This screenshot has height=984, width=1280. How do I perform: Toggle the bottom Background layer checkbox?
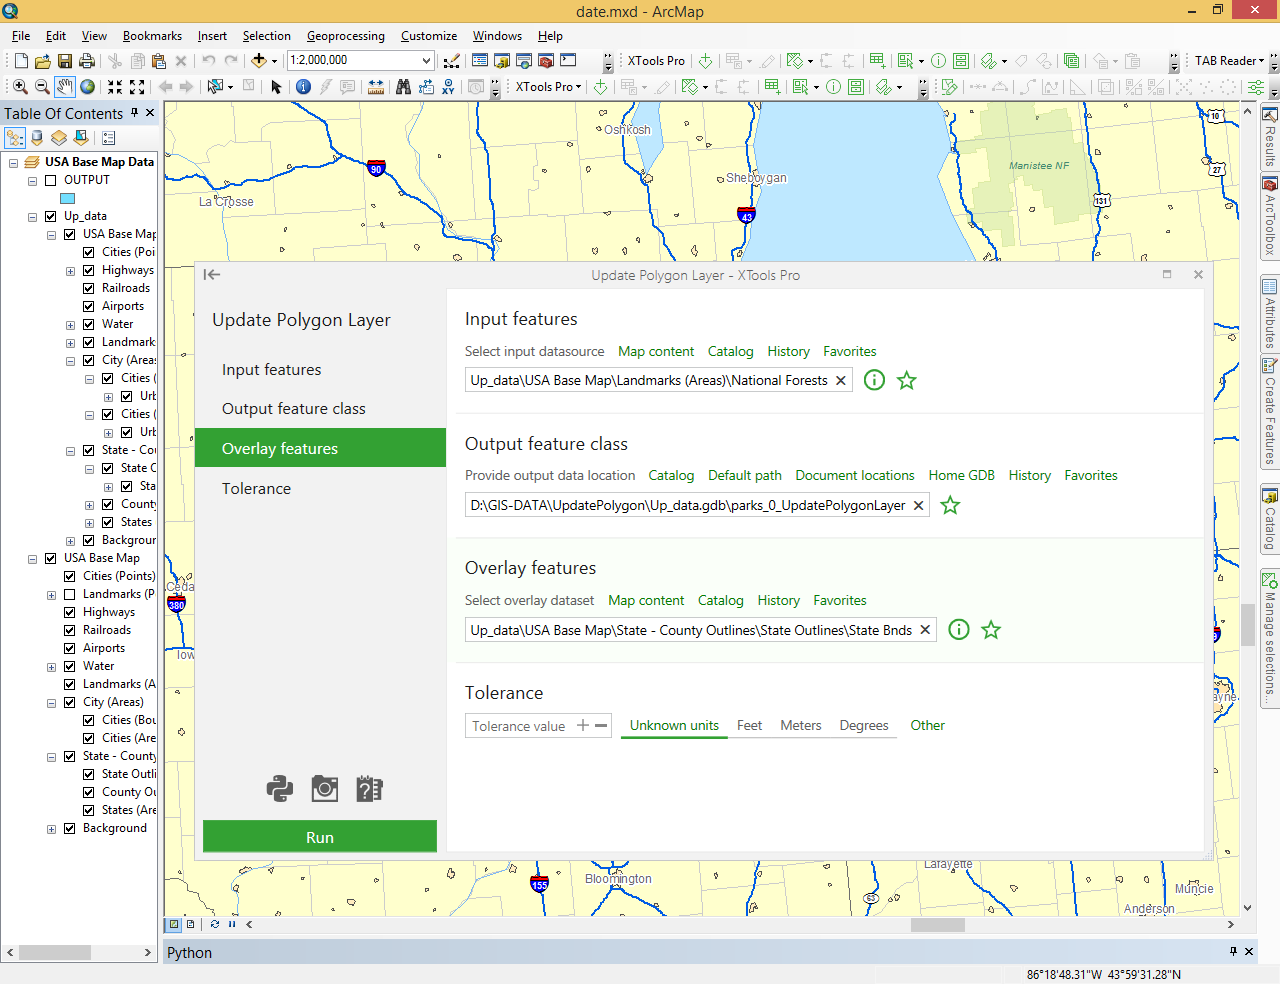click(69, 828)
